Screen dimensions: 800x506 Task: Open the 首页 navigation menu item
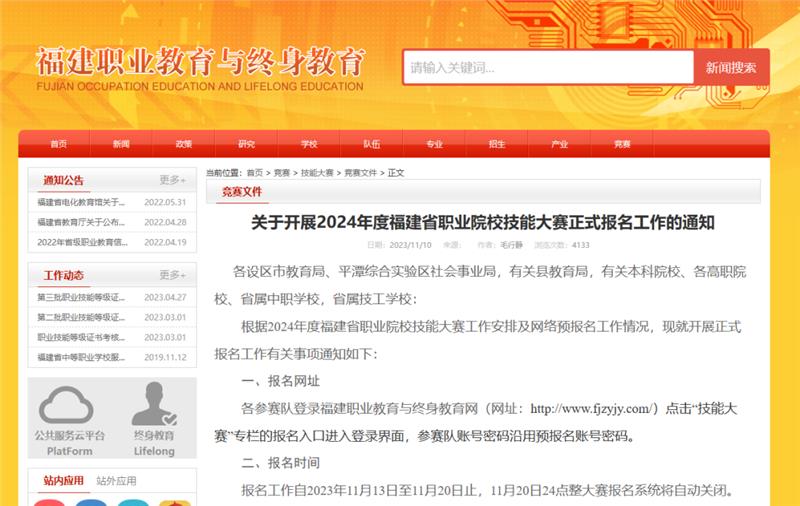(x=59, y=144)
